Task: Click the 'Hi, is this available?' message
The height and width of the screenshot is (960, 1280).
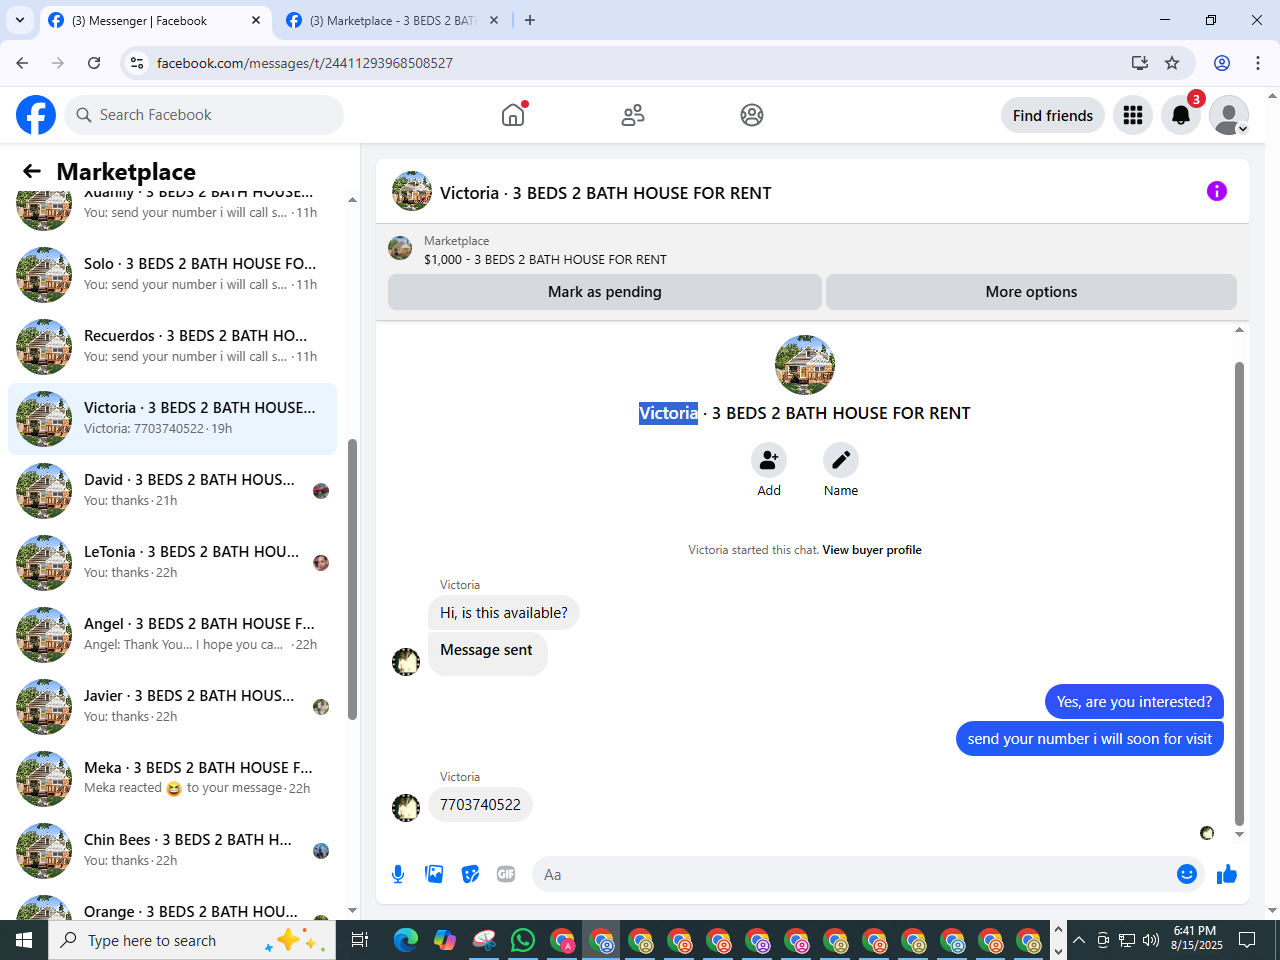Action: 504,613
